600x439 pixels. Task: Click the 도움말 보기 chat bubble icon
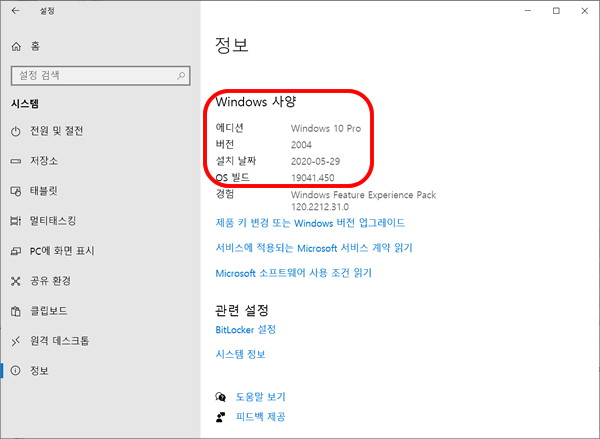point(221,397)
